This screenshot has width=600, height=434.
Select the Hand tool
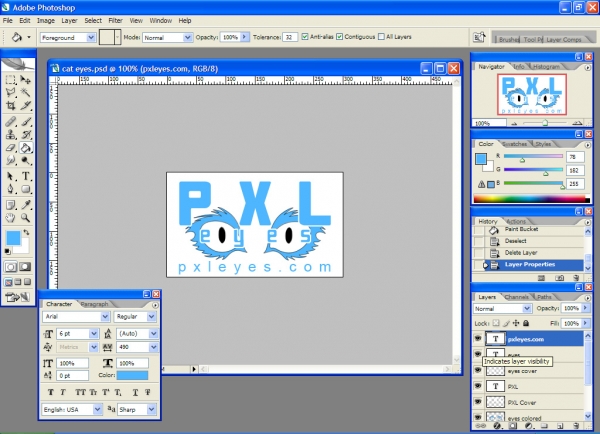(11, 218)
